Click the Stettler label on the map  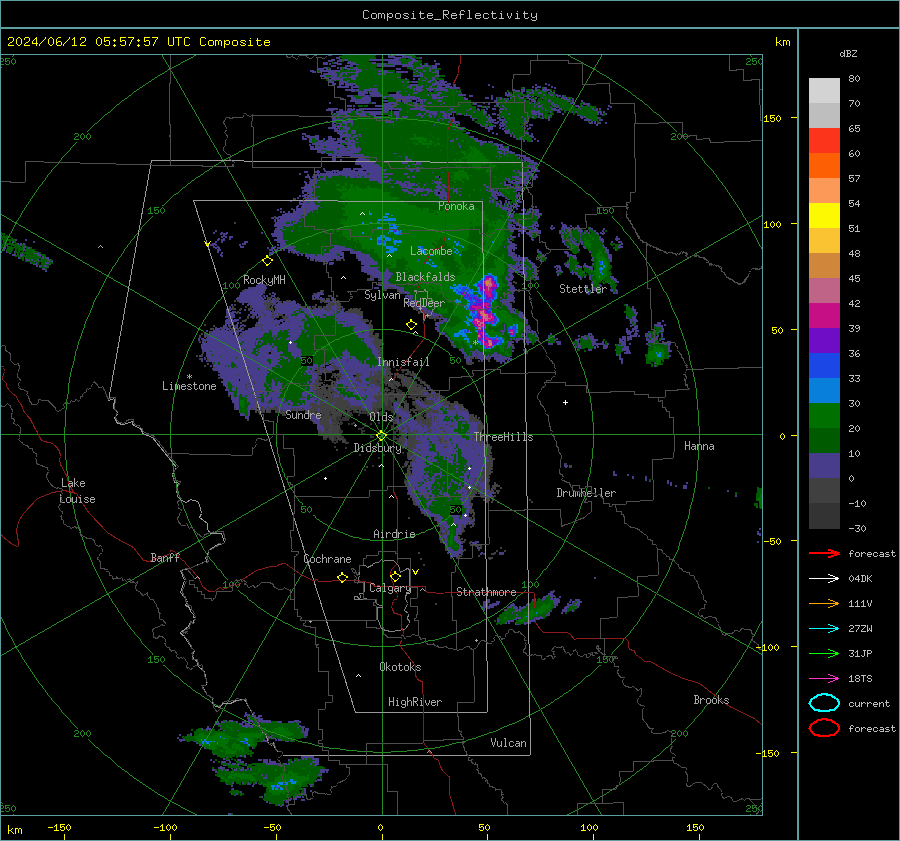point(583,289)
